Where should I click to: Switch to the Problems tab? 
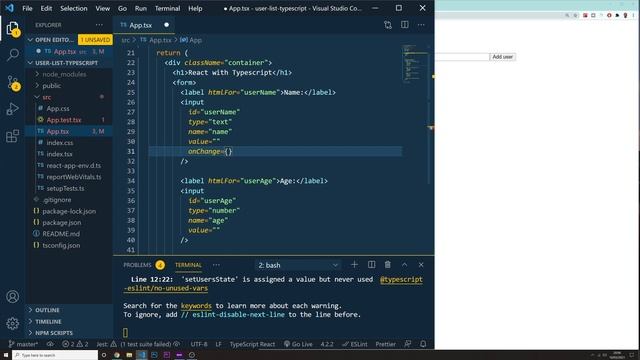(x=137, y=265)
